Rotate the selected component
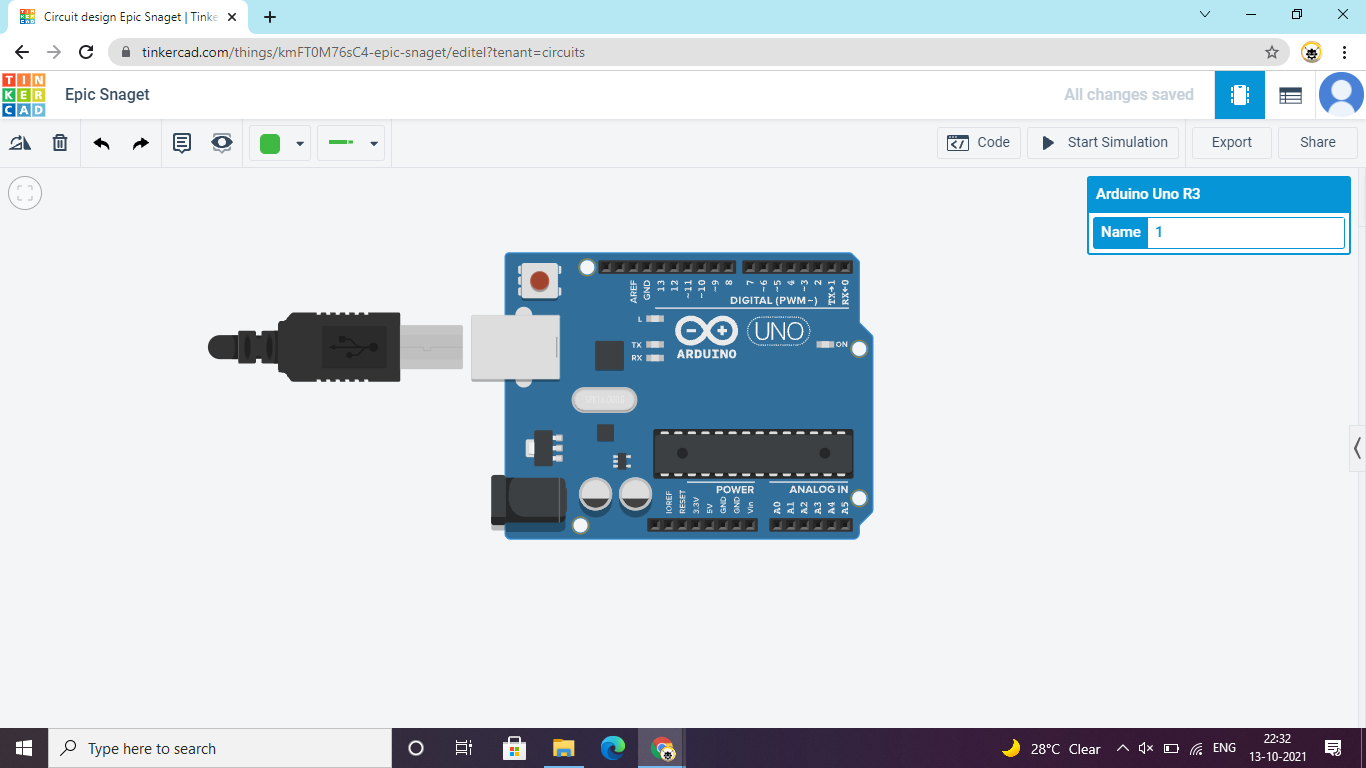This screenshot has width=1366, height=768. point(20,143)
